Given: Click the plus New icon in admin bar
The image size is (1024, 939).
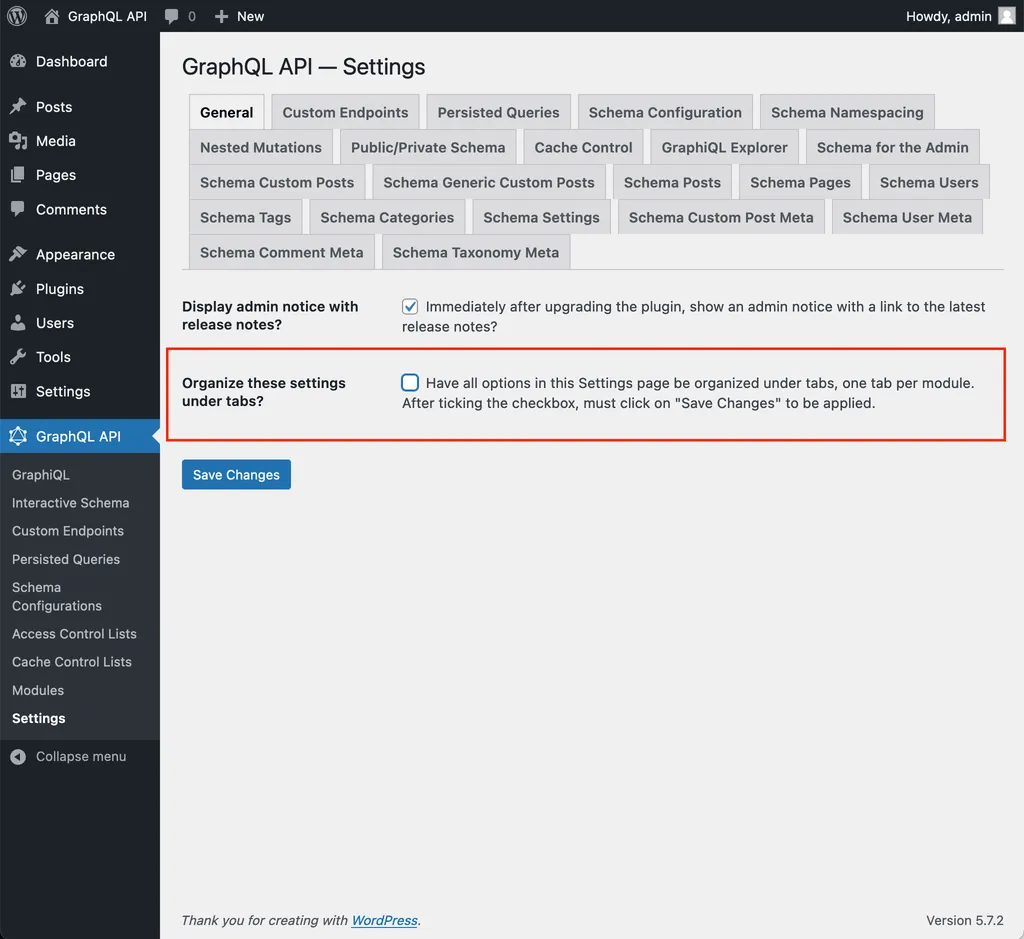Looking at the screenshot, I should [x=221, y=16].
